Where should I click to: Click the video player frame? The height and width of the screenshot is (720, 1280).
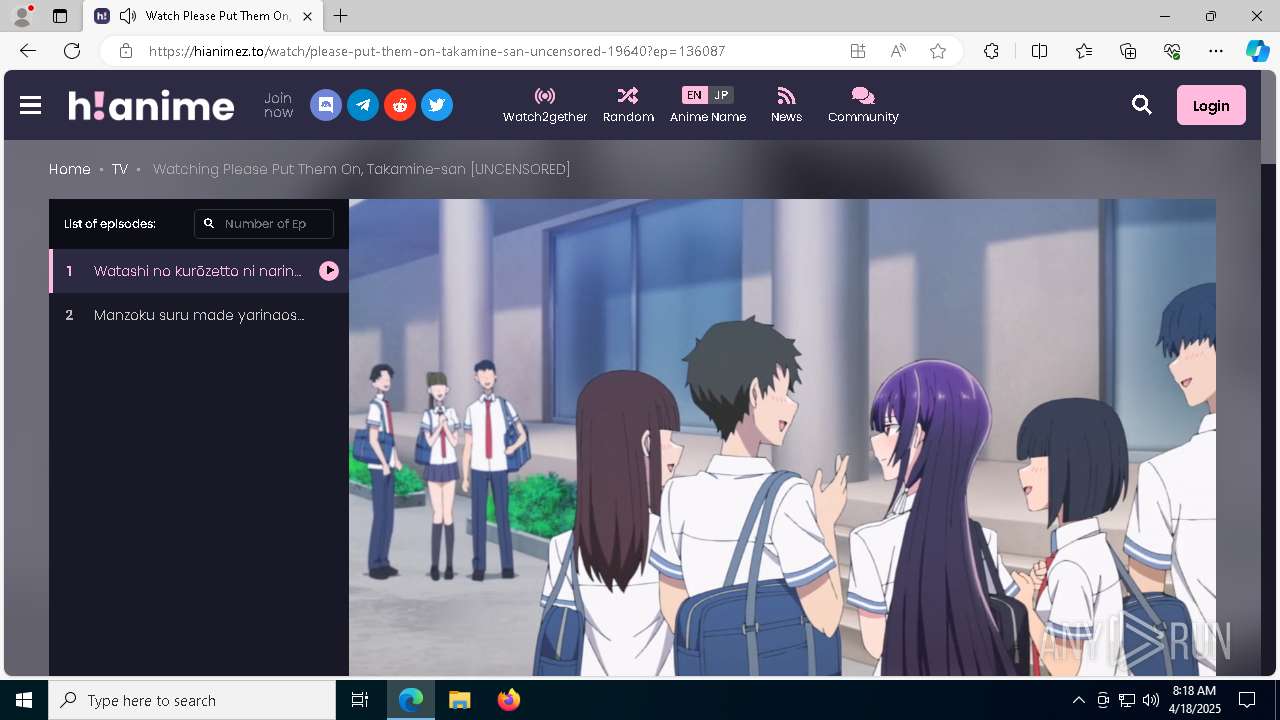(782, 437)
